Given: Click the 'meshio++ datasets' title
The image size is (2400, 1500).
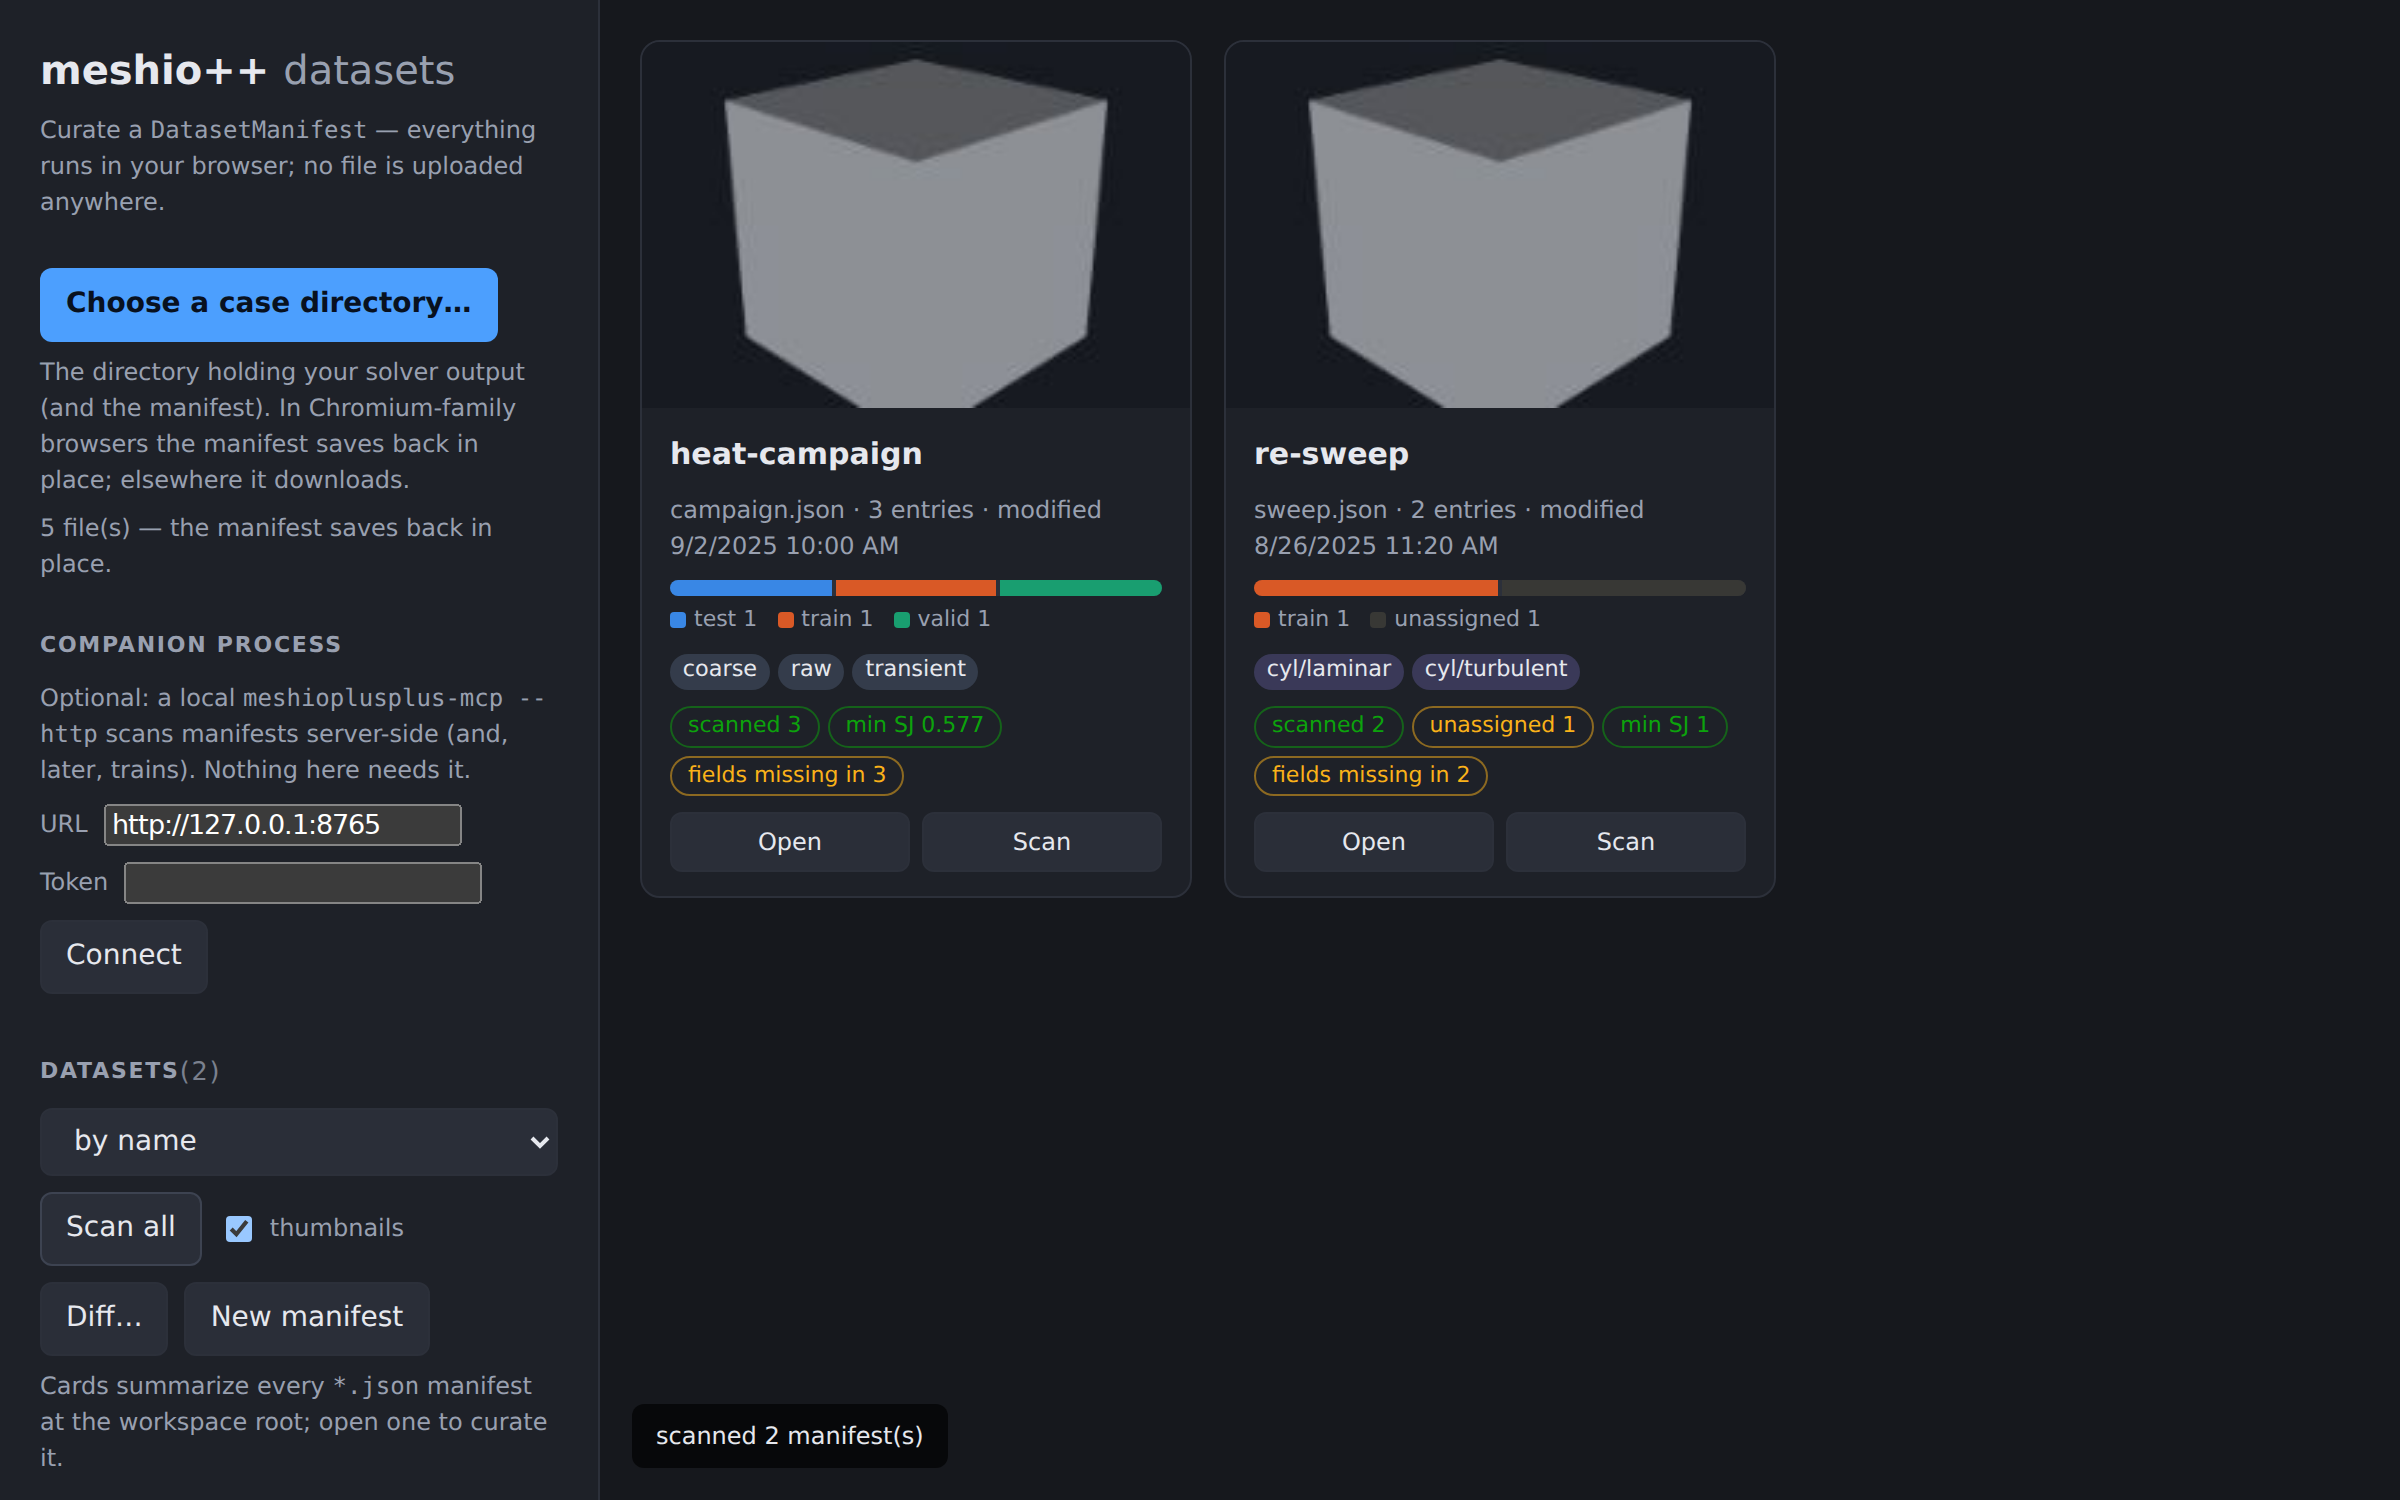Looking at the screenshot, I should click(x=248, y=71).
